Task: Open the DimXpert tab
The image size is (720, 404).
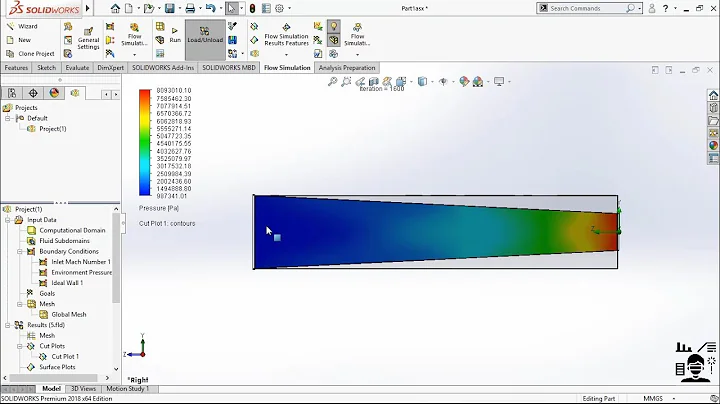Action: tap(111, 67)
